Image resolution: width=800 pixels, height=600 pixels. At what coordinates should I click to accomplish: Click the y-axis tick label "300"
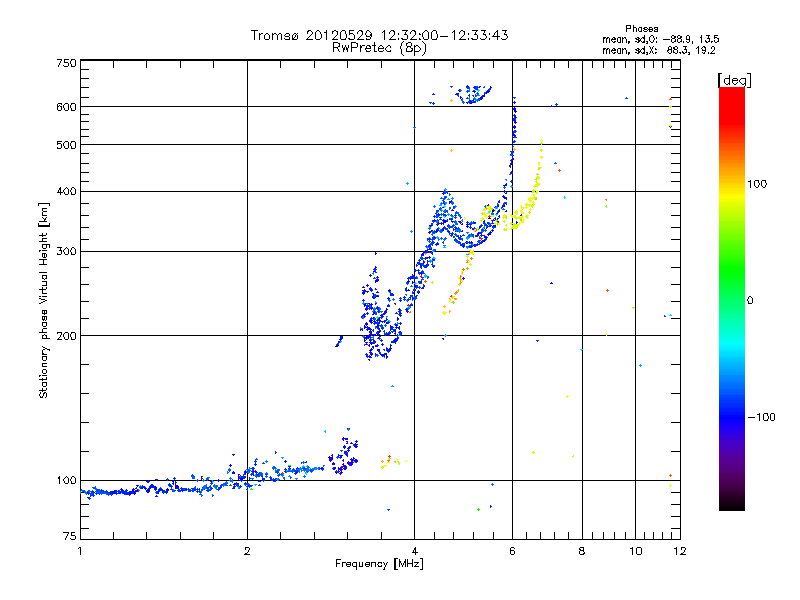(67, 252)
